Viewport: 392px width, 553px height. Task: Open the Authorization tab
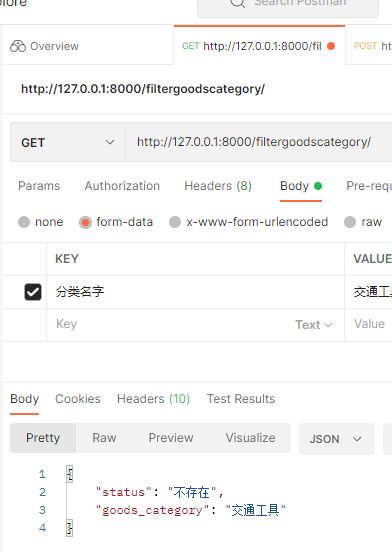[122, 186]
